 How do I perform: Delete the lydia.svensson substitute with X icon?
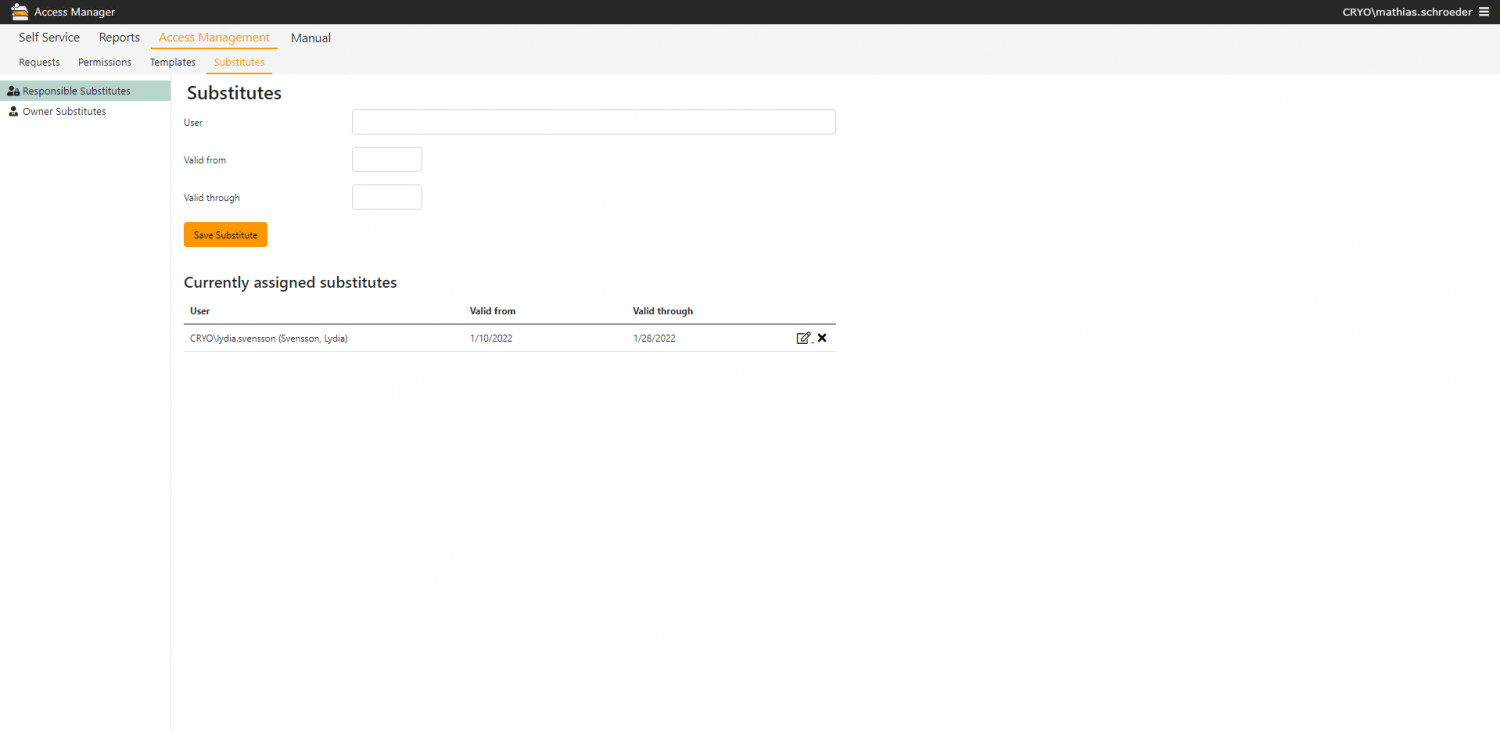pos(822,338)
